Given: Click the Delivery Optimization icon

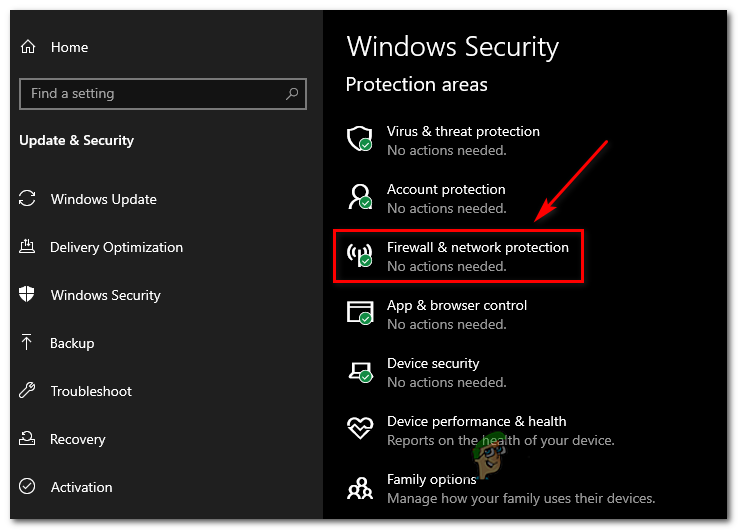Looking at the screenshot, I should point(28,247).
